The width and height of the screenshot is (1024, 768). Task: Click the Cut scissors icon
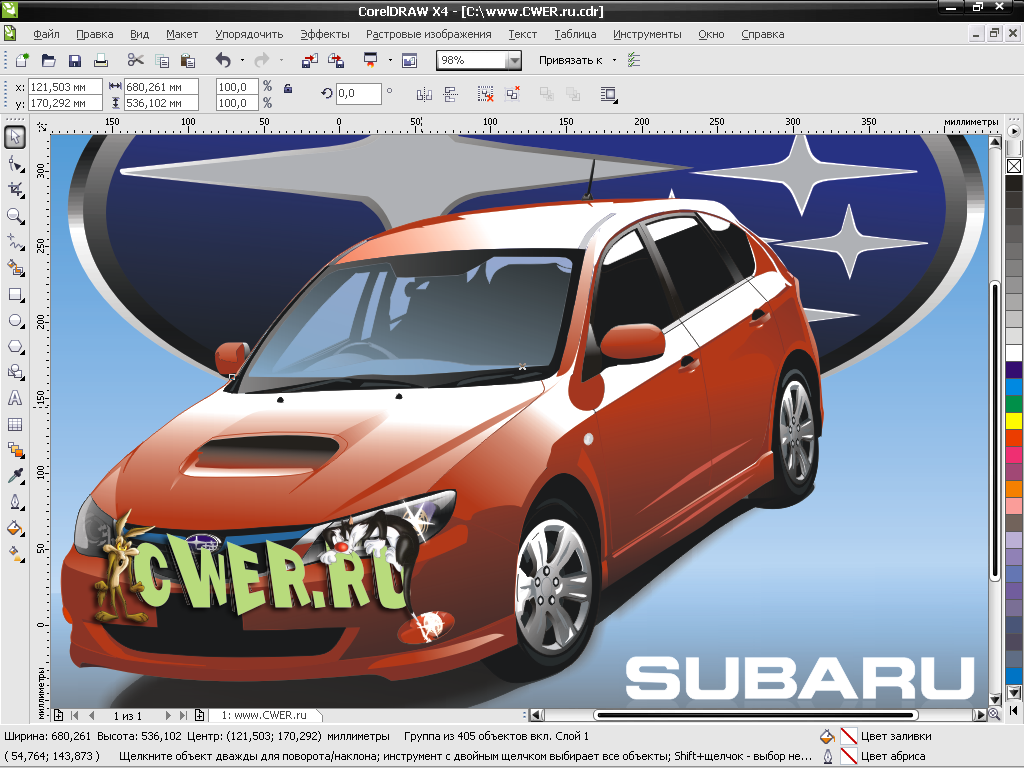click(x=136, y=61)
